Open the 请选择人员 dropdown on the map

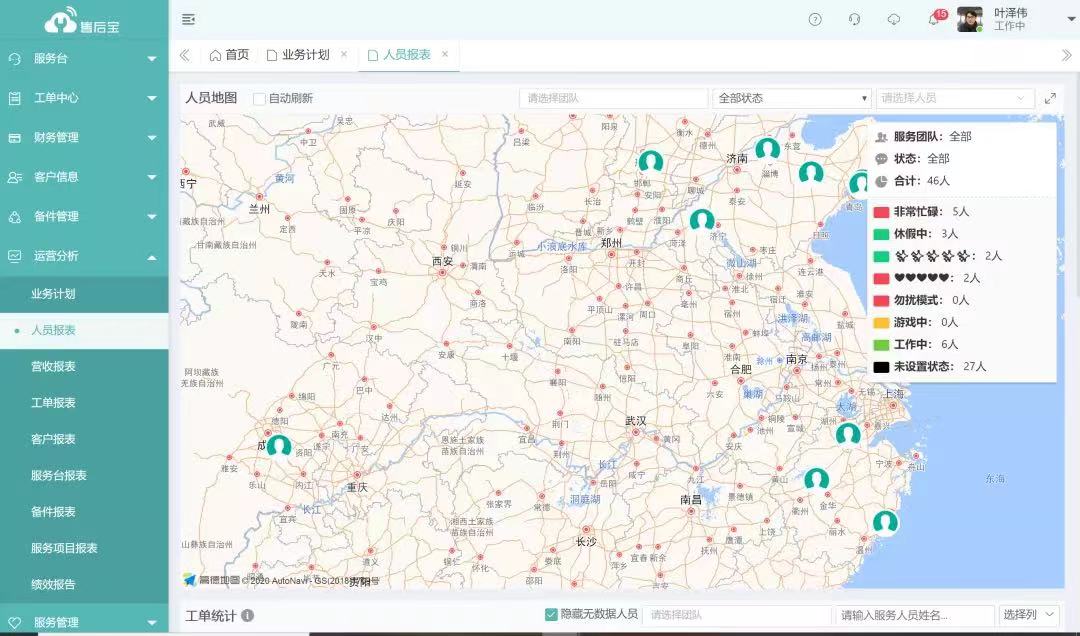(x=954, y=99)
